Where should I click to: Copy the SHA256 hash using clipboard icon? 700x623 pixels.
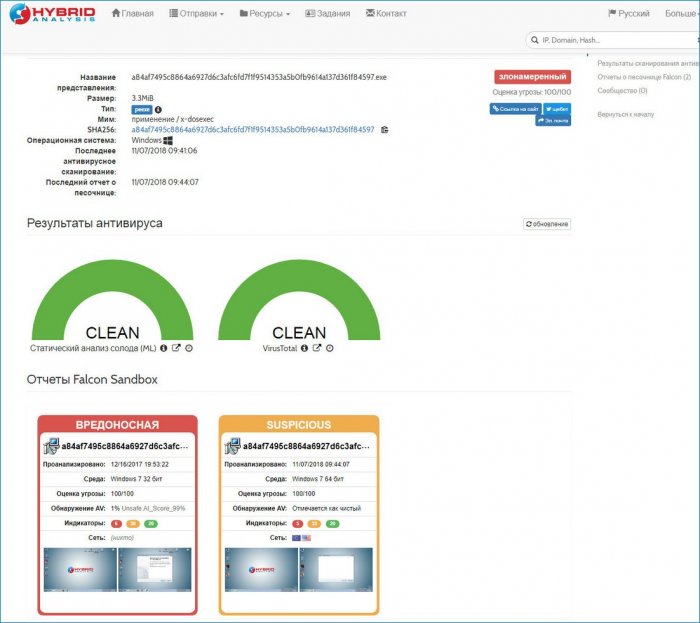click(x=385, y=130)
